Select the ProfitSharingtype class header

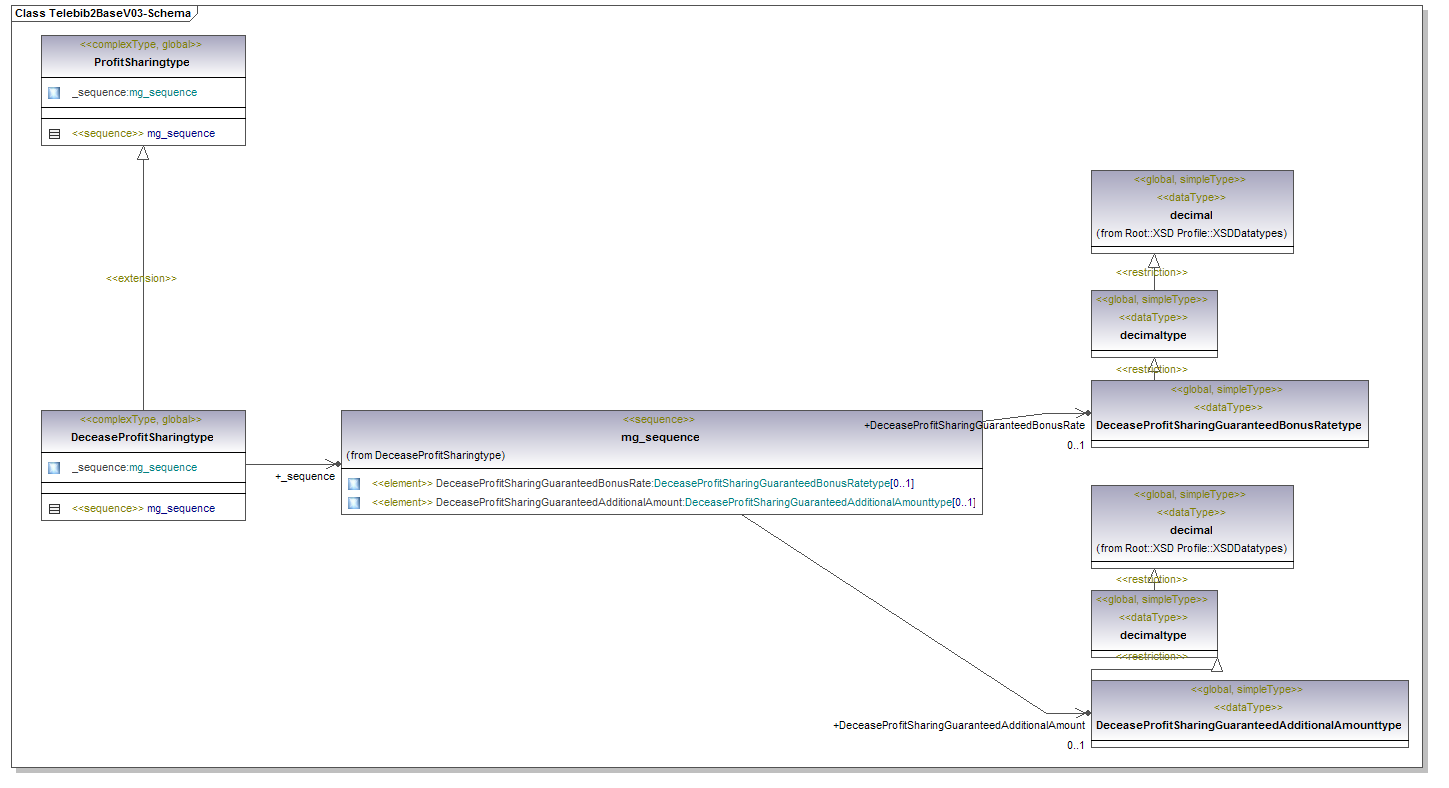pos(142,62)
